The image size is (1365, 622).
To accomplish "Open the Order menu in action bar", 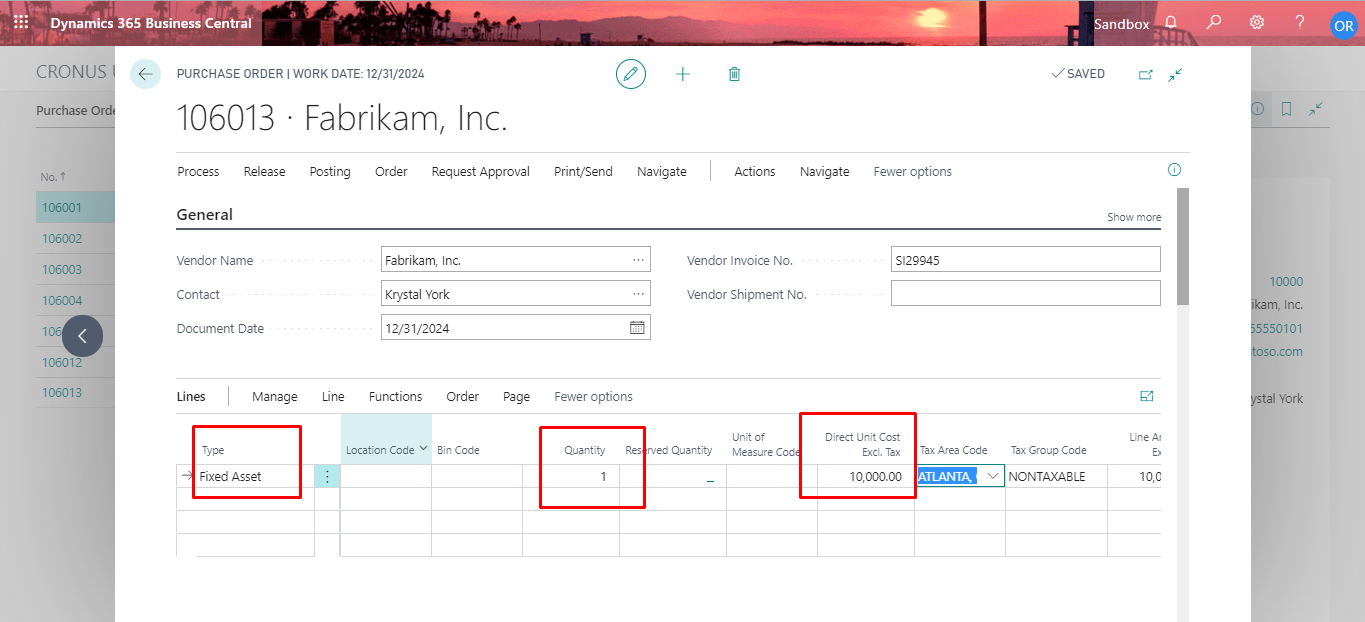I will pyautogui.click(x=391, y=171).
